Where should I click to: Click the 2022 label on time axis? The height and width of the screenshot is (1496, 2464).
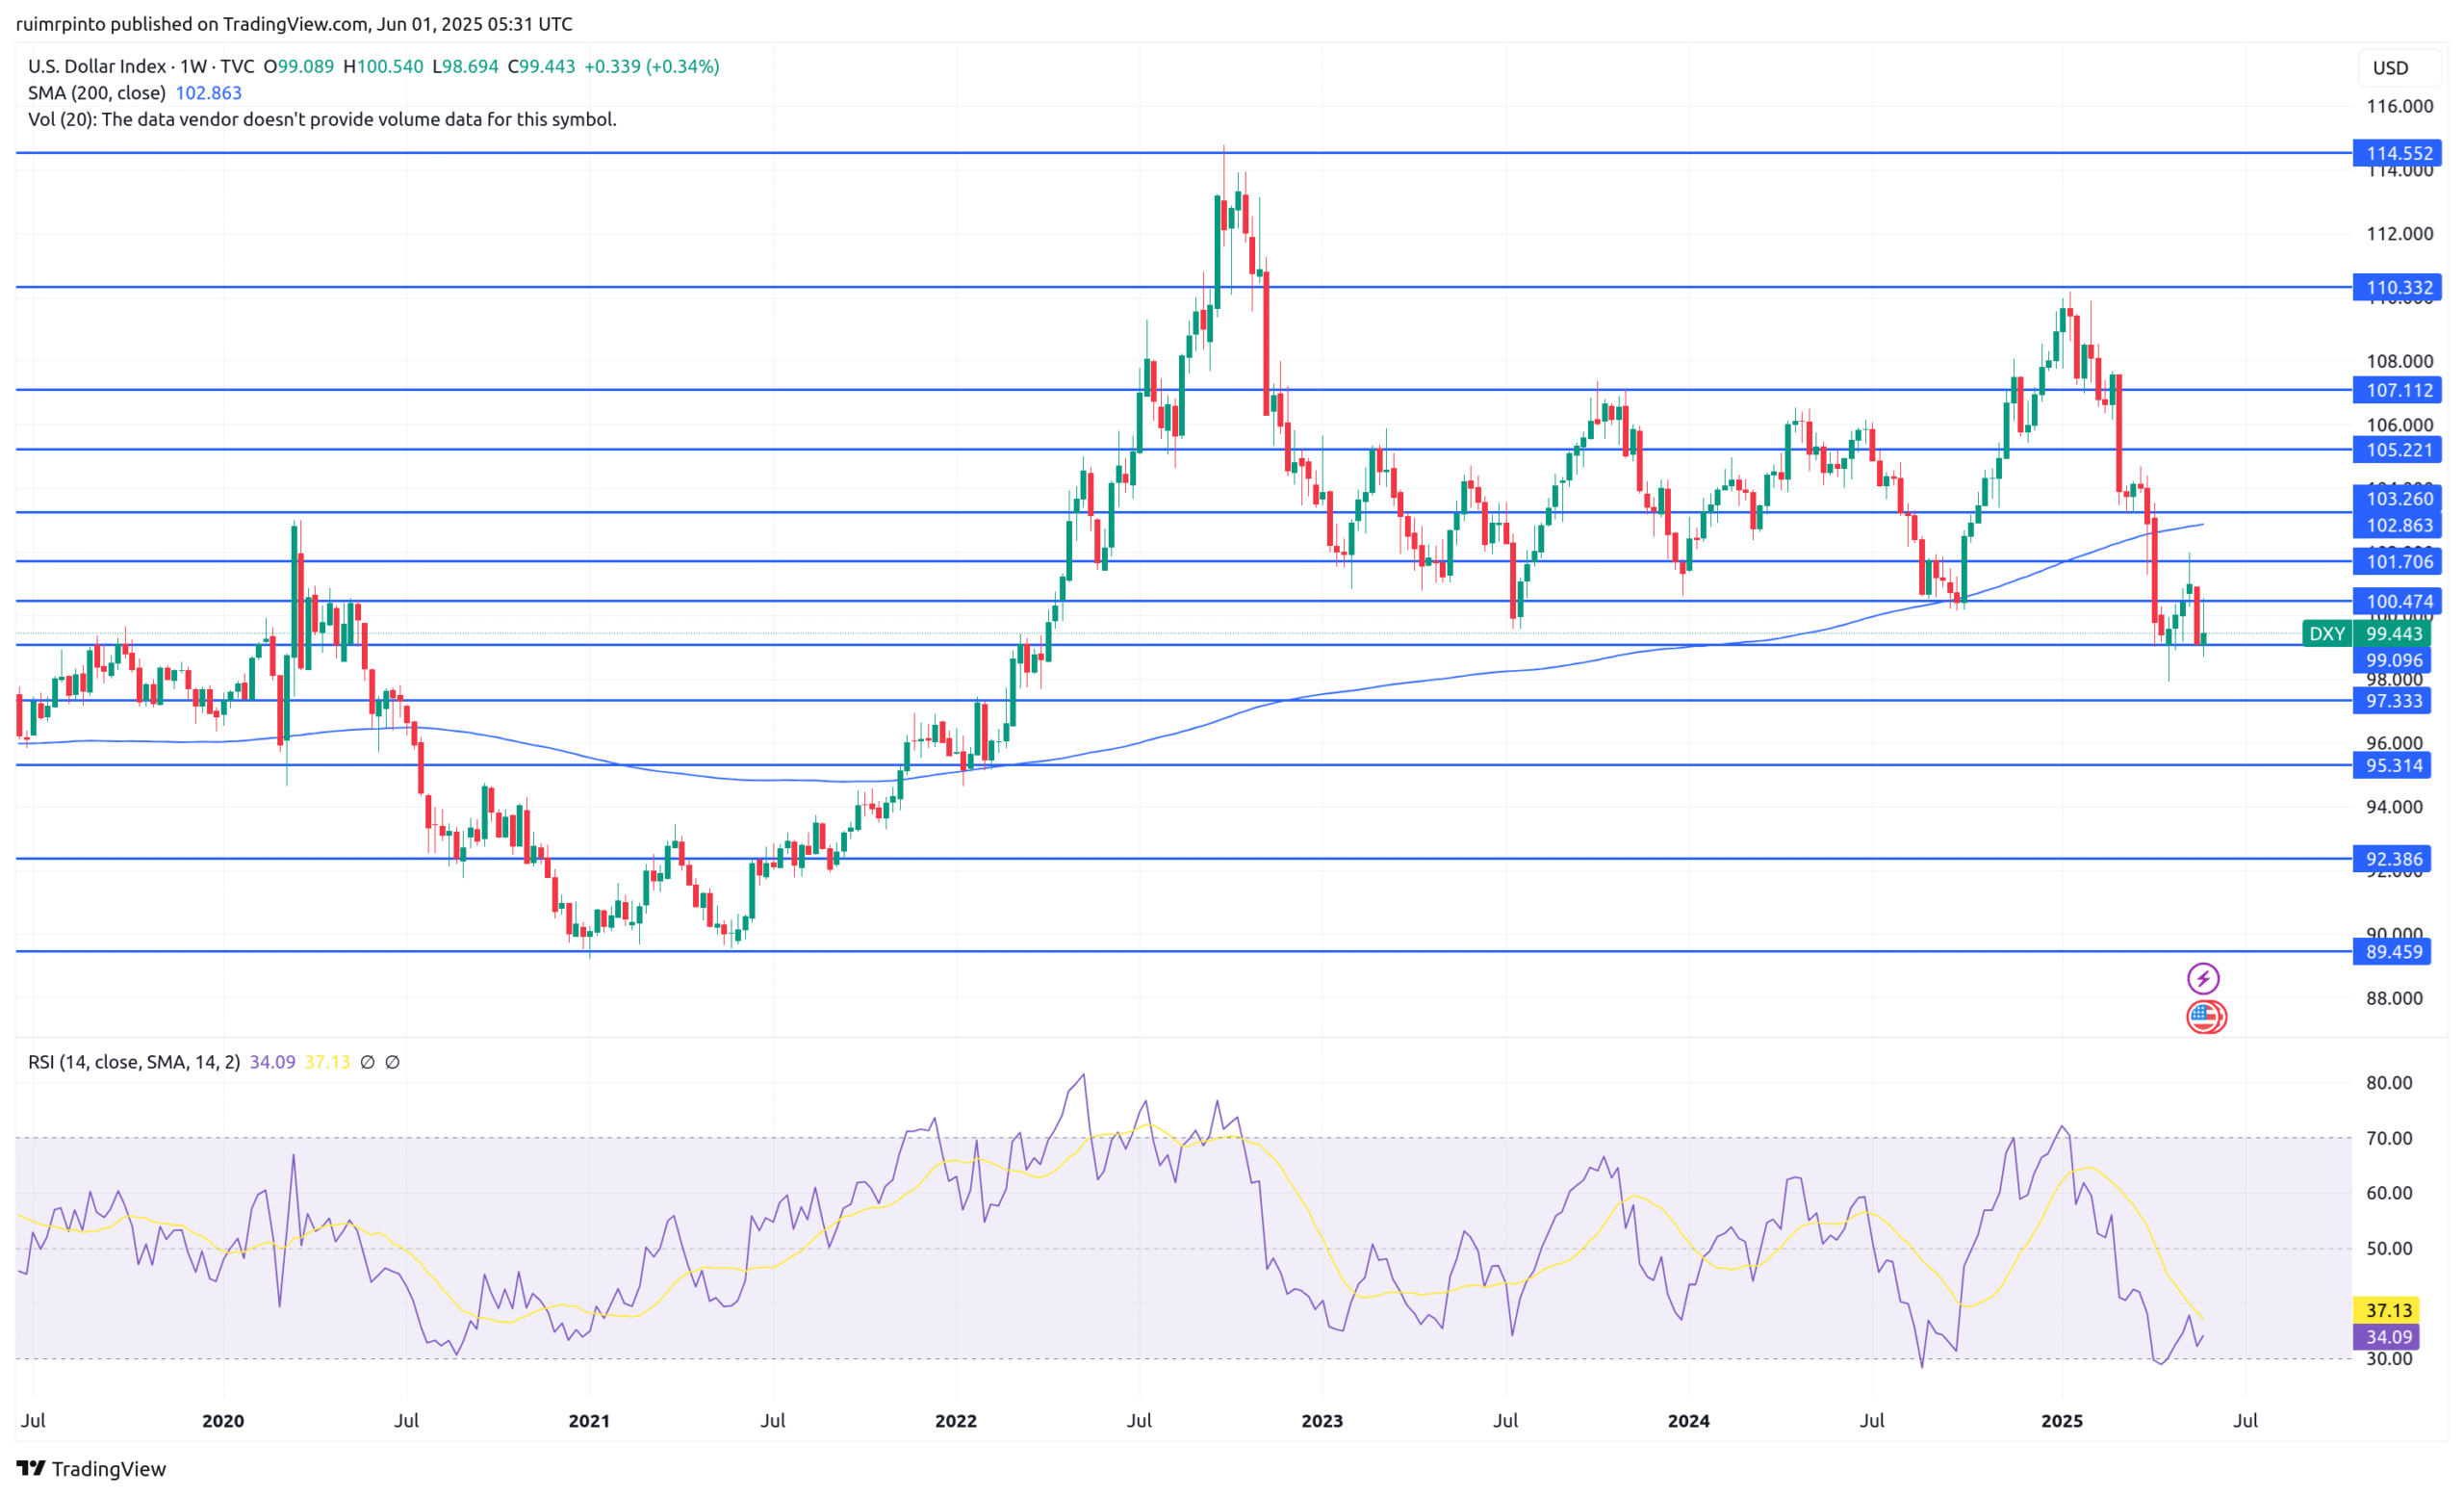(x=955, y=1420)
